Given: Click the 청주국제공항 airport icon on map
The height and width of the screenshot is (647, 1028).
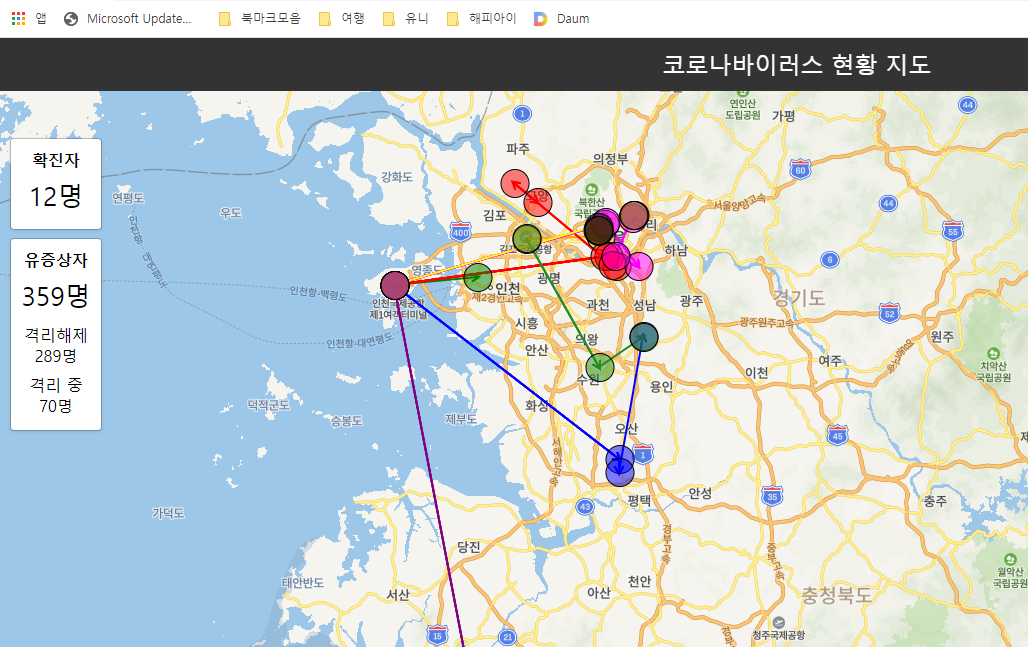Looking at the screenshot, I should point(764,622).
